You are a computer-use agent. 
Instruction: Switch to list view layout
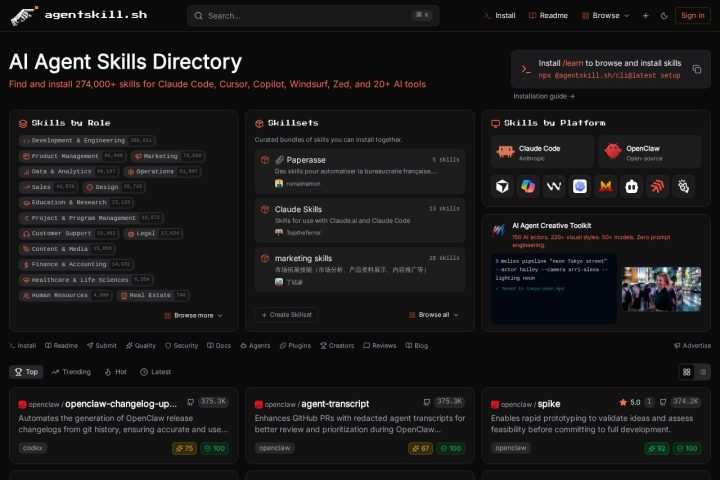[703, 372]
